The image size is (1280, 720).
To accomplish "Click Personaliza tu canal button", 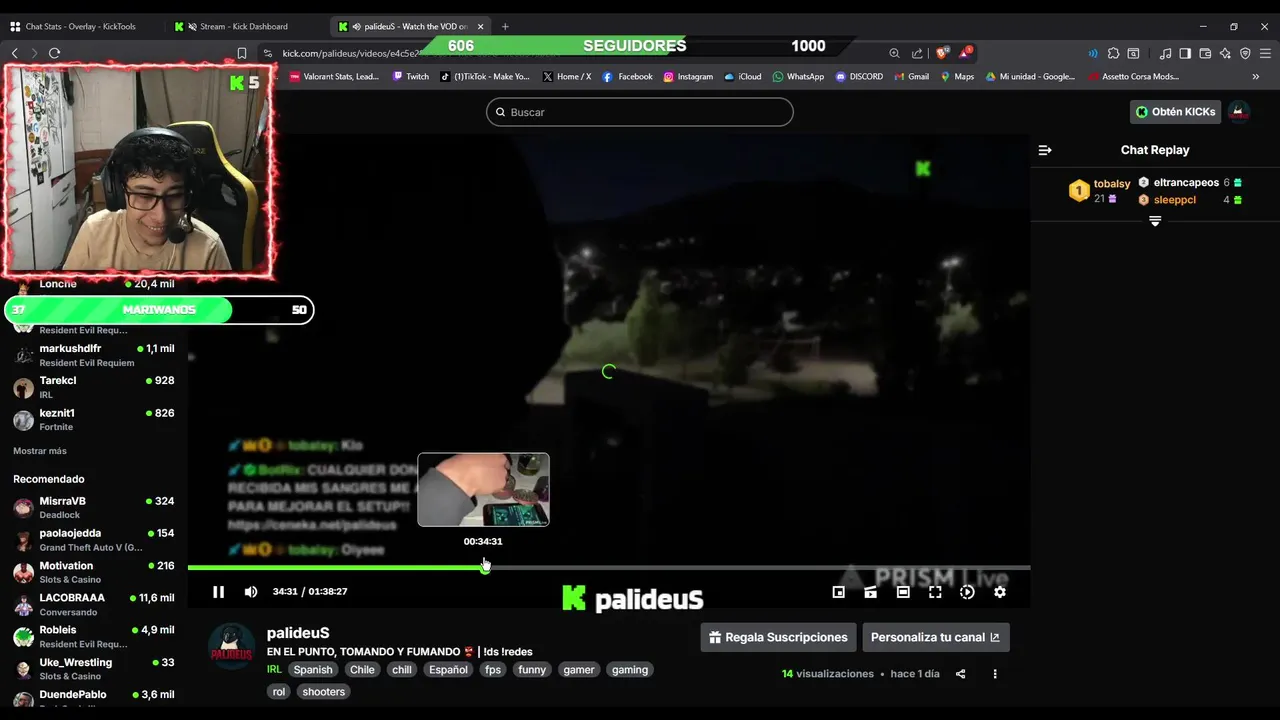I will pyautogui.click(x=936, y=637).
